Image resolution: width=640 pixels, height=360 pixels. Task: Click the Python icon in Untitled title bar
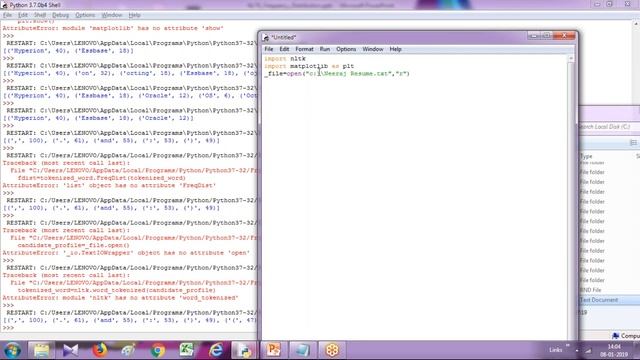coord(266,38)
